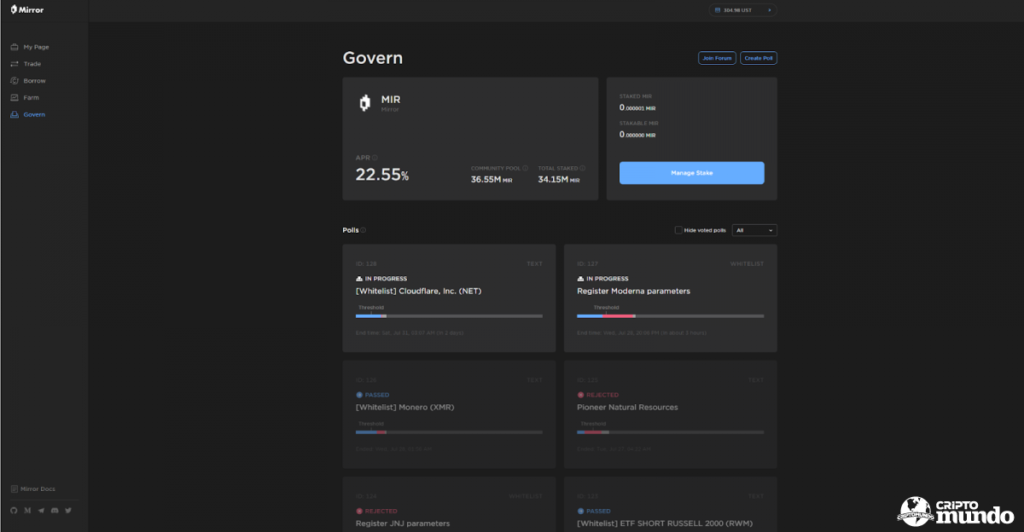The image size is (1024, 532).
Task: Open the Trade section in sidebar
Action: coord(32,64)
